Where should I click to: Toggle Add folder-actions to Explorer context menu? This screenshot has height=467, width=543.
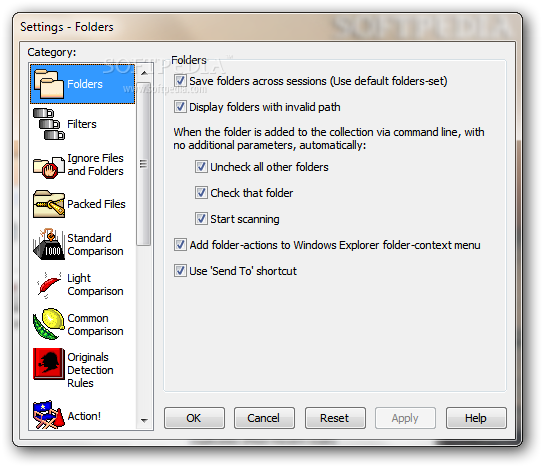tap(180, 245)
